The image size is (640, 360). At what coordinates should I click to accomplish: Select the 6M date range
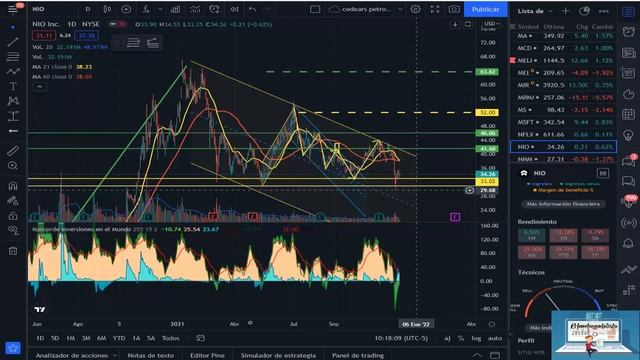pyautogui.click(x=101, y=338)
